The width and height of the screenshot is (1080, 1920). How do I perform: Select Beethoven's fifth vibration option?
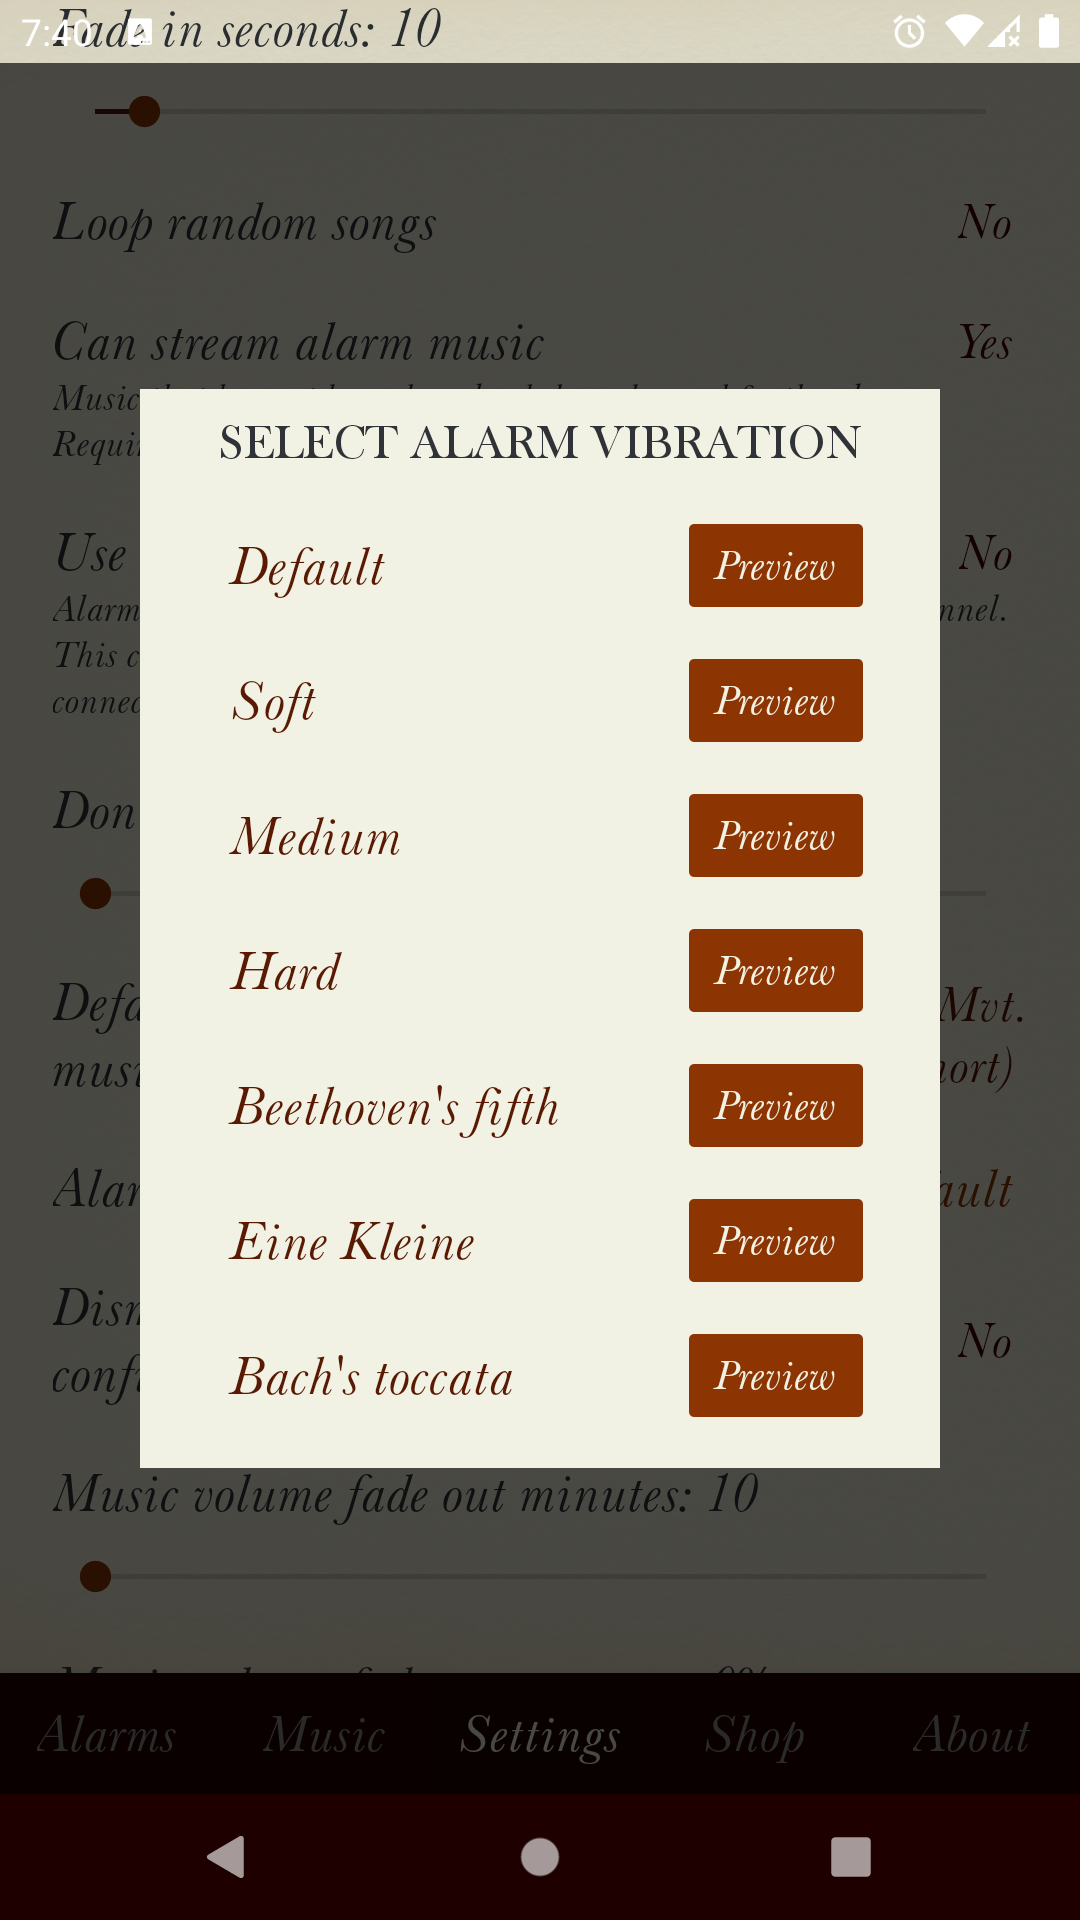[x=394, y=1108]
